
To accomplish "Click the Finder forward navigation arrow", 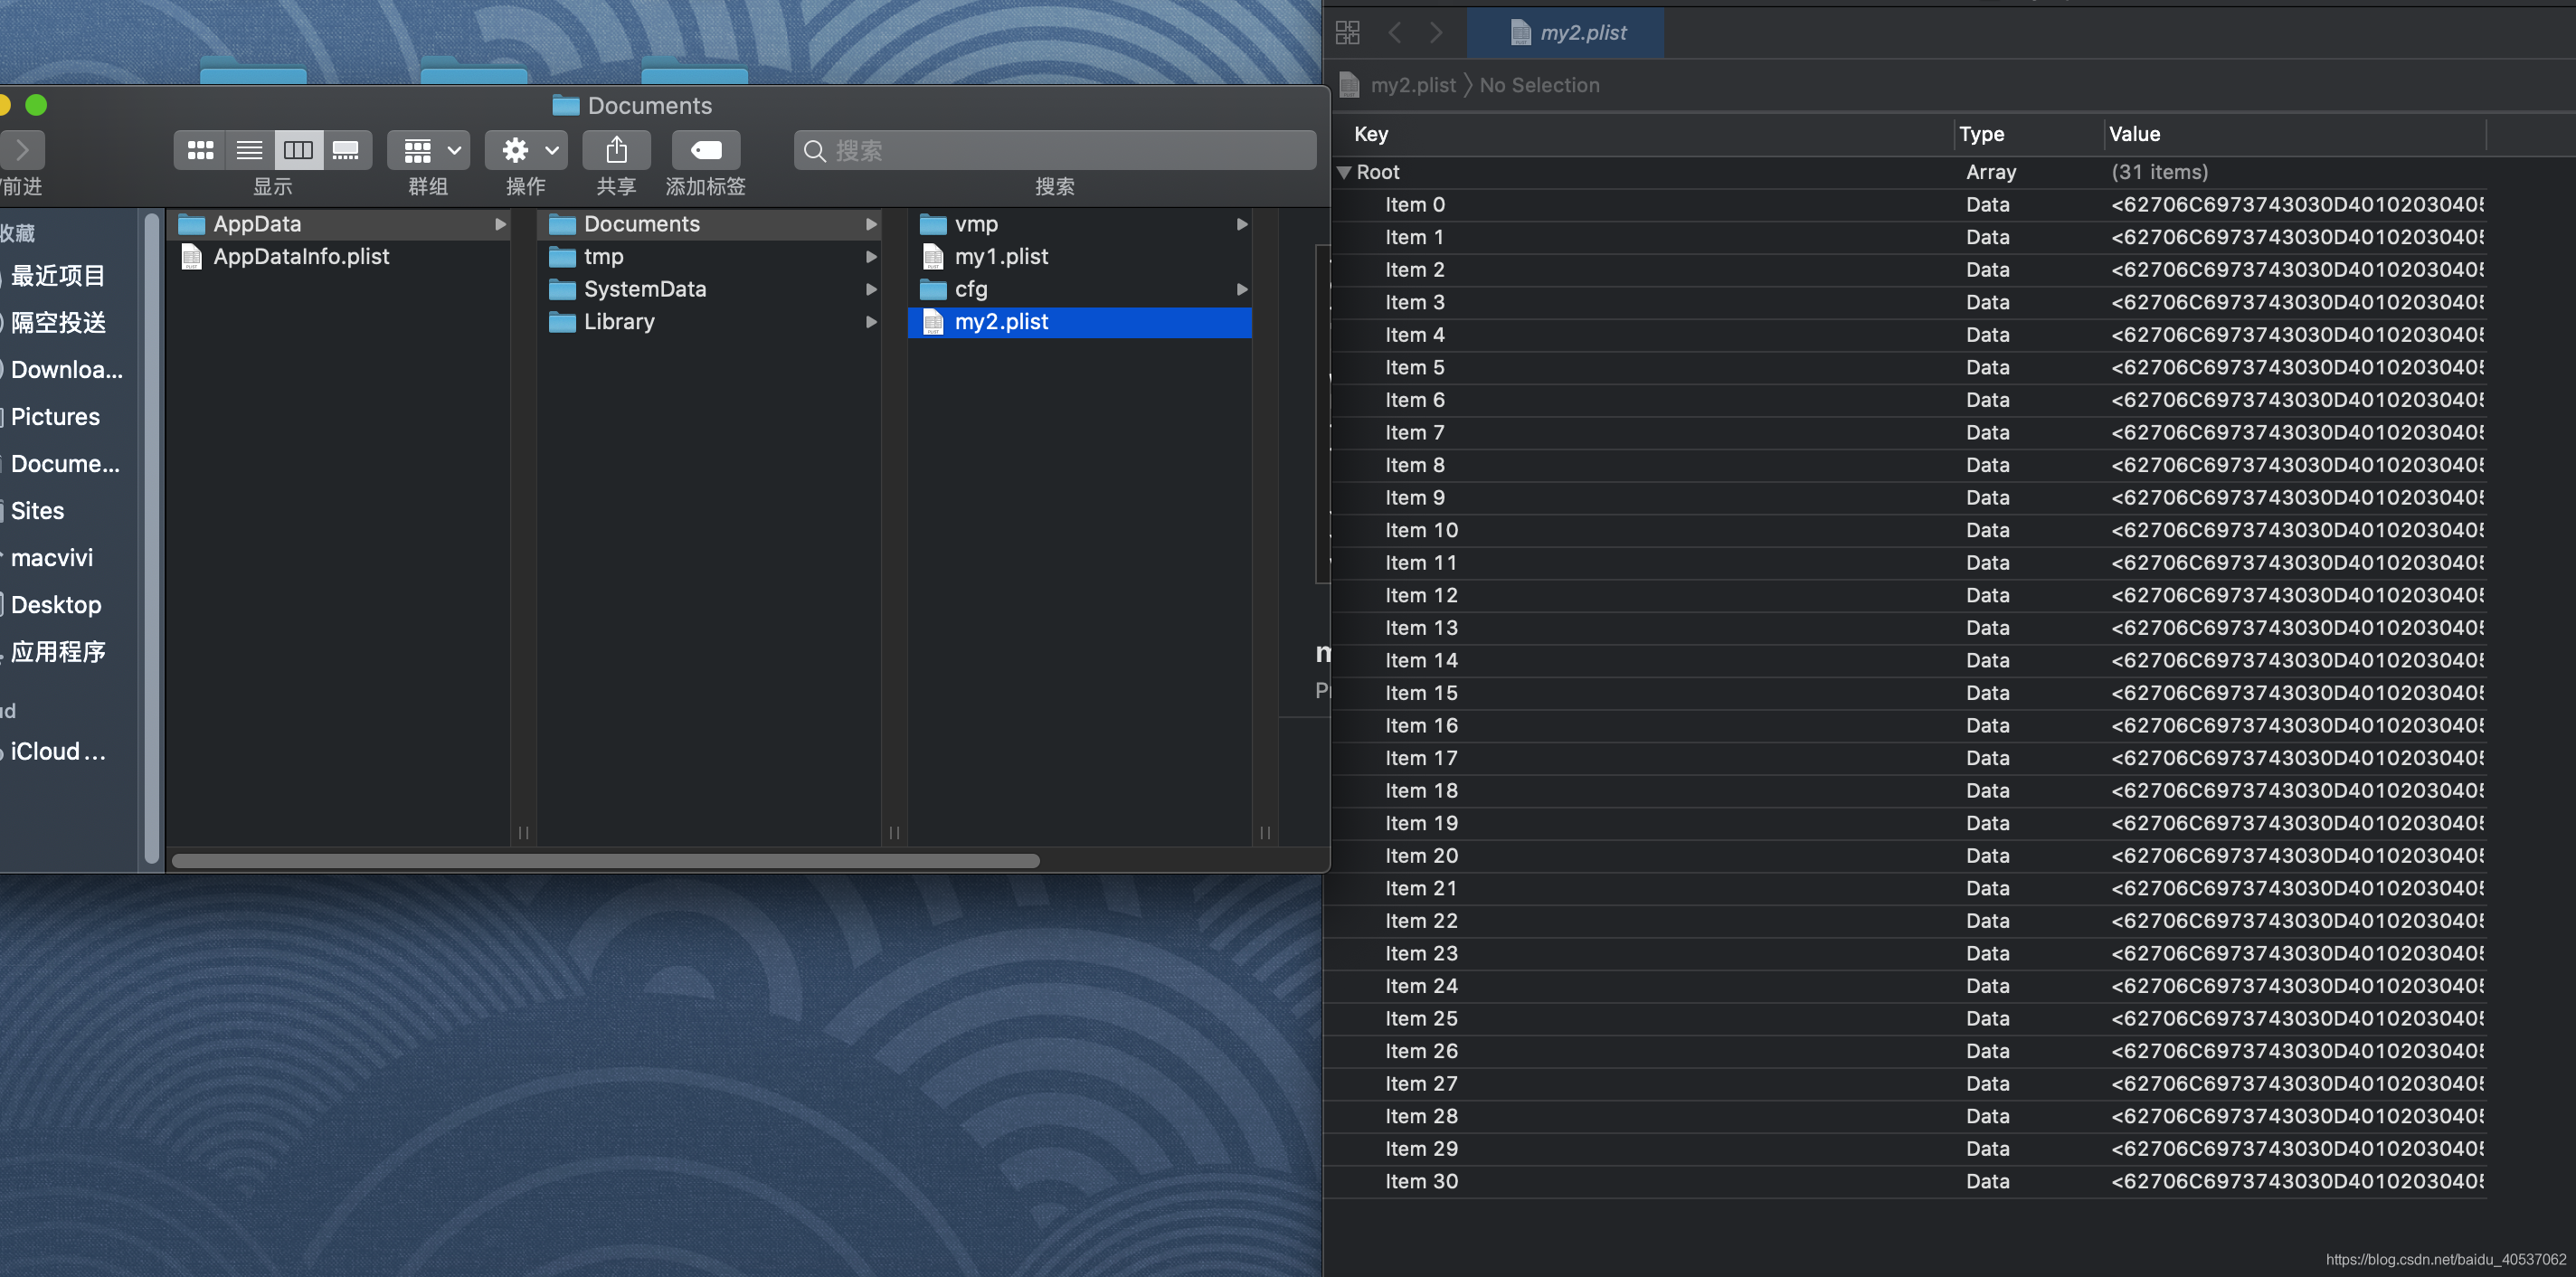I will click(22, 150).
